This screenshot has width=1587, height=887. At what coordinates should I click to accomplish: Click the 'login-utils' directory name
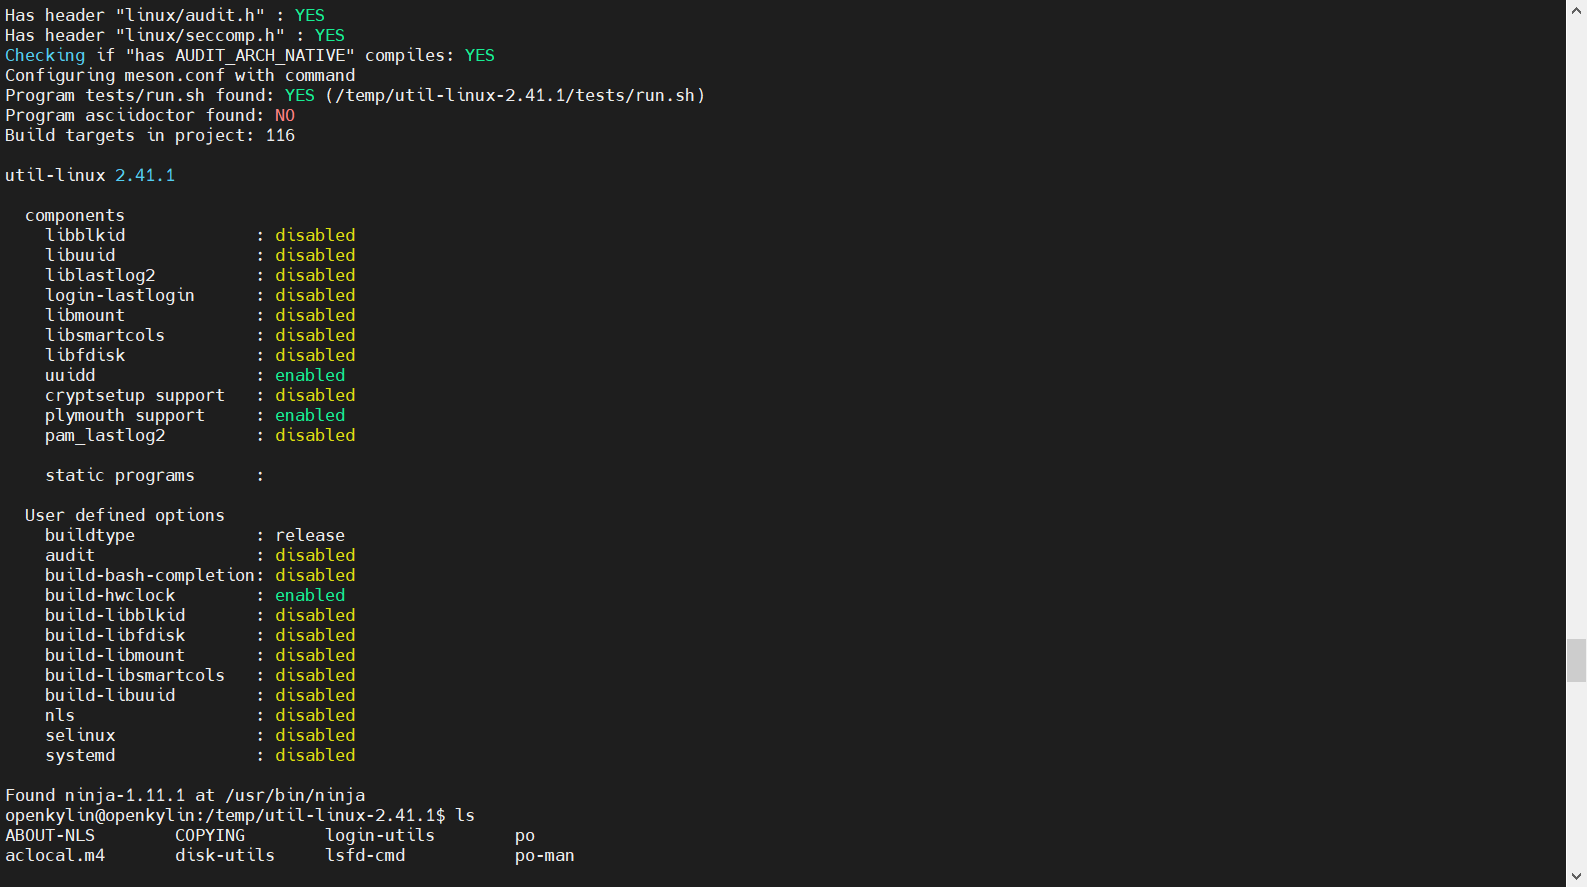coord(380,835)
